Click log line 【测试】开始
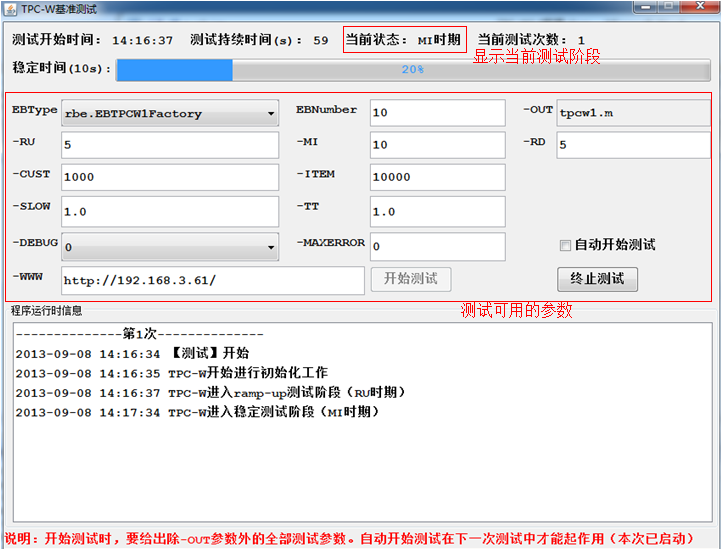The height and width of the screenshot is (549, 721). pyautogui.click(x=132, y=354)
